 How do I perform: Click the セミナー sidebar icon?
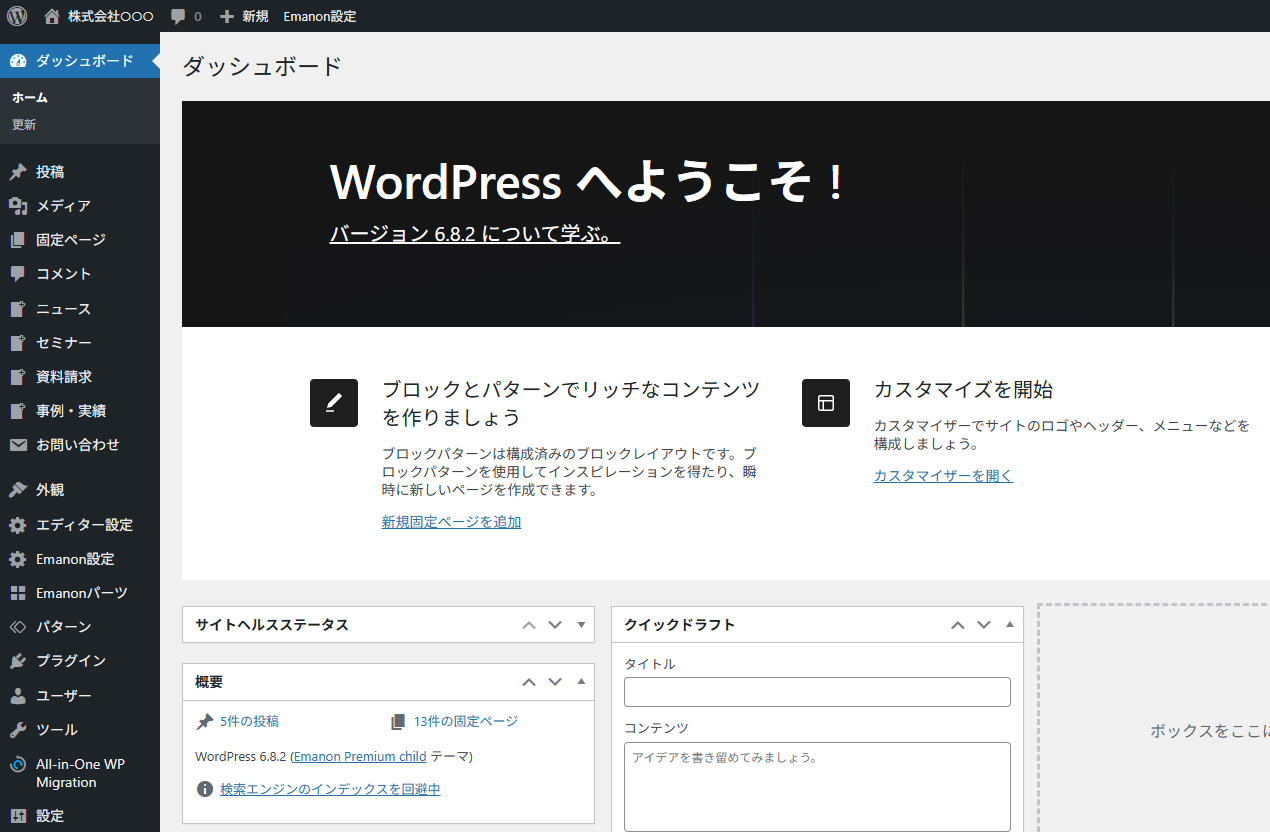[18, 343]
